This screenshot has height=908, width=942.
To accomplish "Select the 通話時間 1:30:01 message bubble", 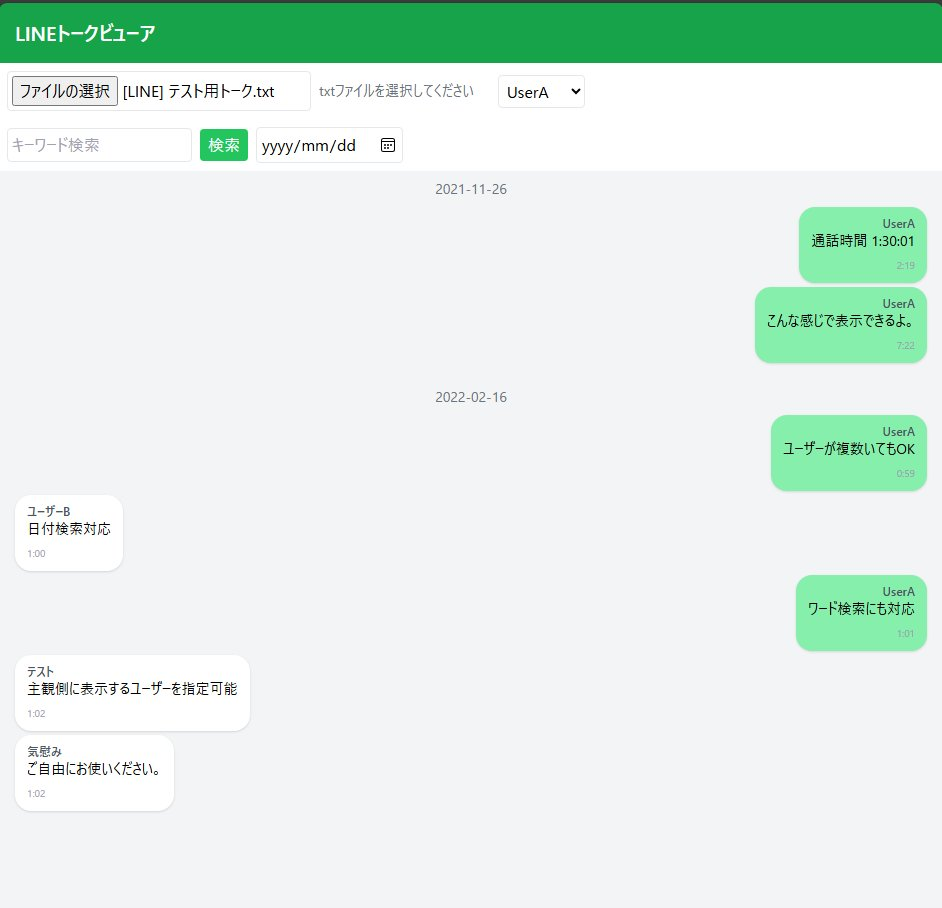I will click(x=862, y=244).
